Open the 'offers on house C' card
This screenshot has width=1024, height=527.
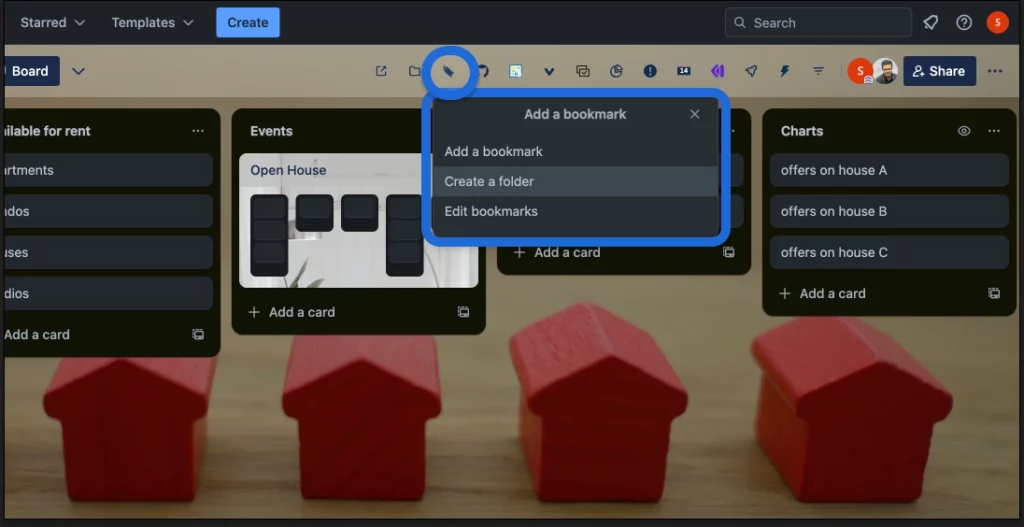889,253
